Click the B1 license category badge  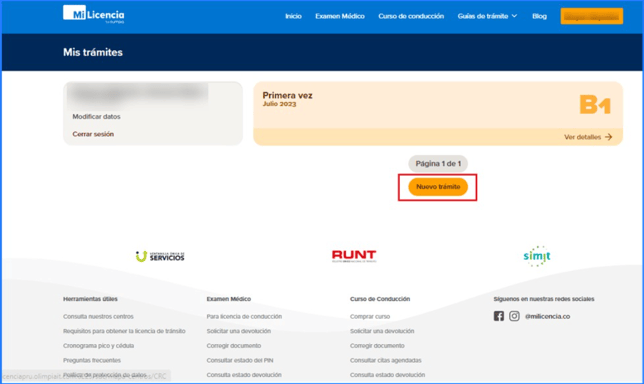click(x=595, y=105)
